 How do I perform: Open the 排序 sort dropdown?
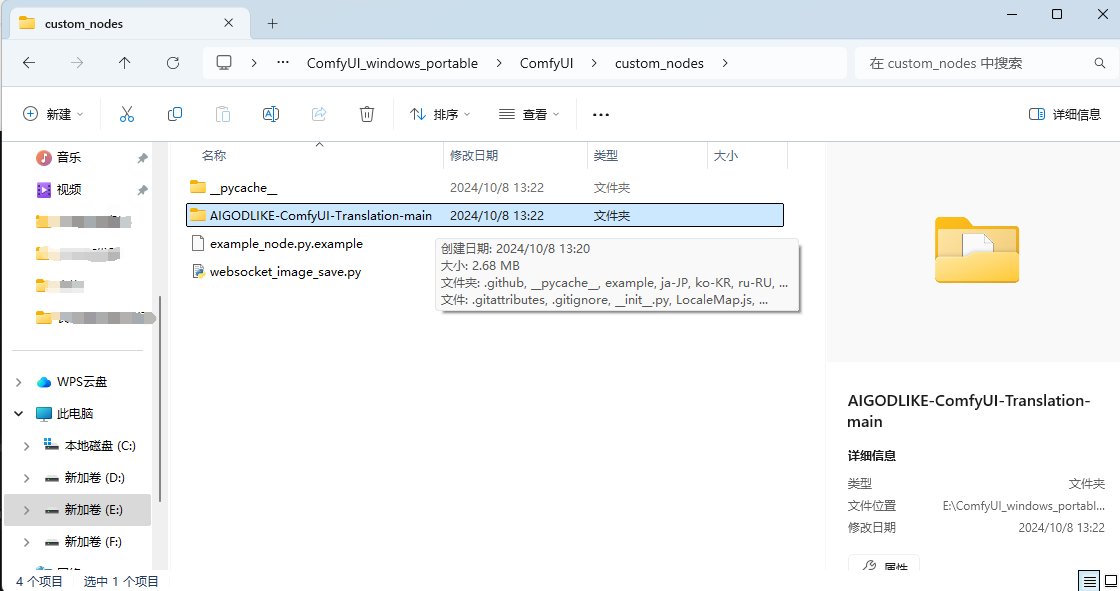pyautogui.click(x=440, y=113)
